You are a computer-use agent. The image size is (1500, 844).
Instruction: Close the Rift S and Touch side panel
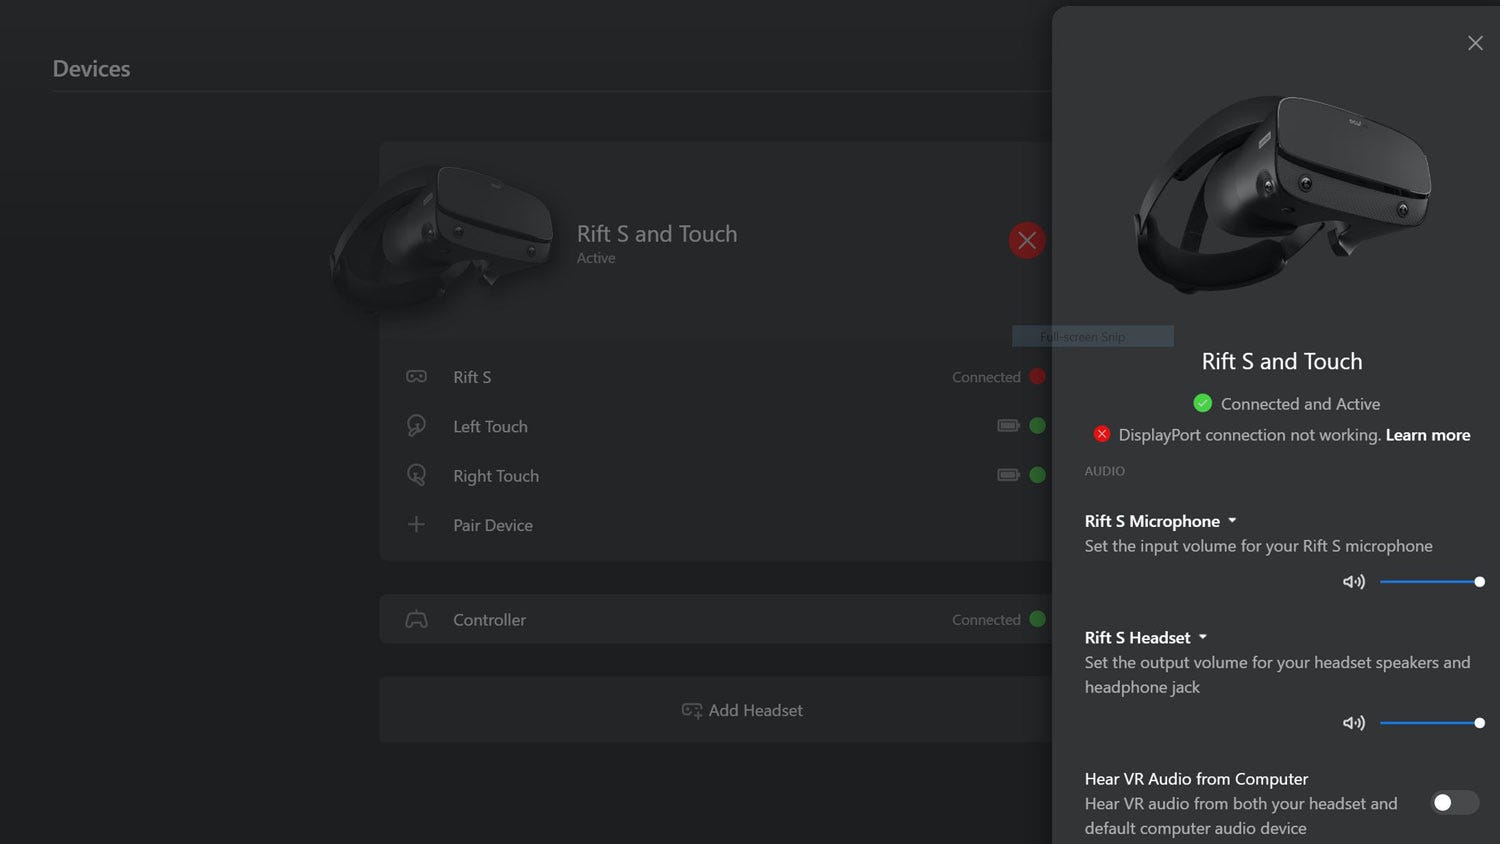1475,43
